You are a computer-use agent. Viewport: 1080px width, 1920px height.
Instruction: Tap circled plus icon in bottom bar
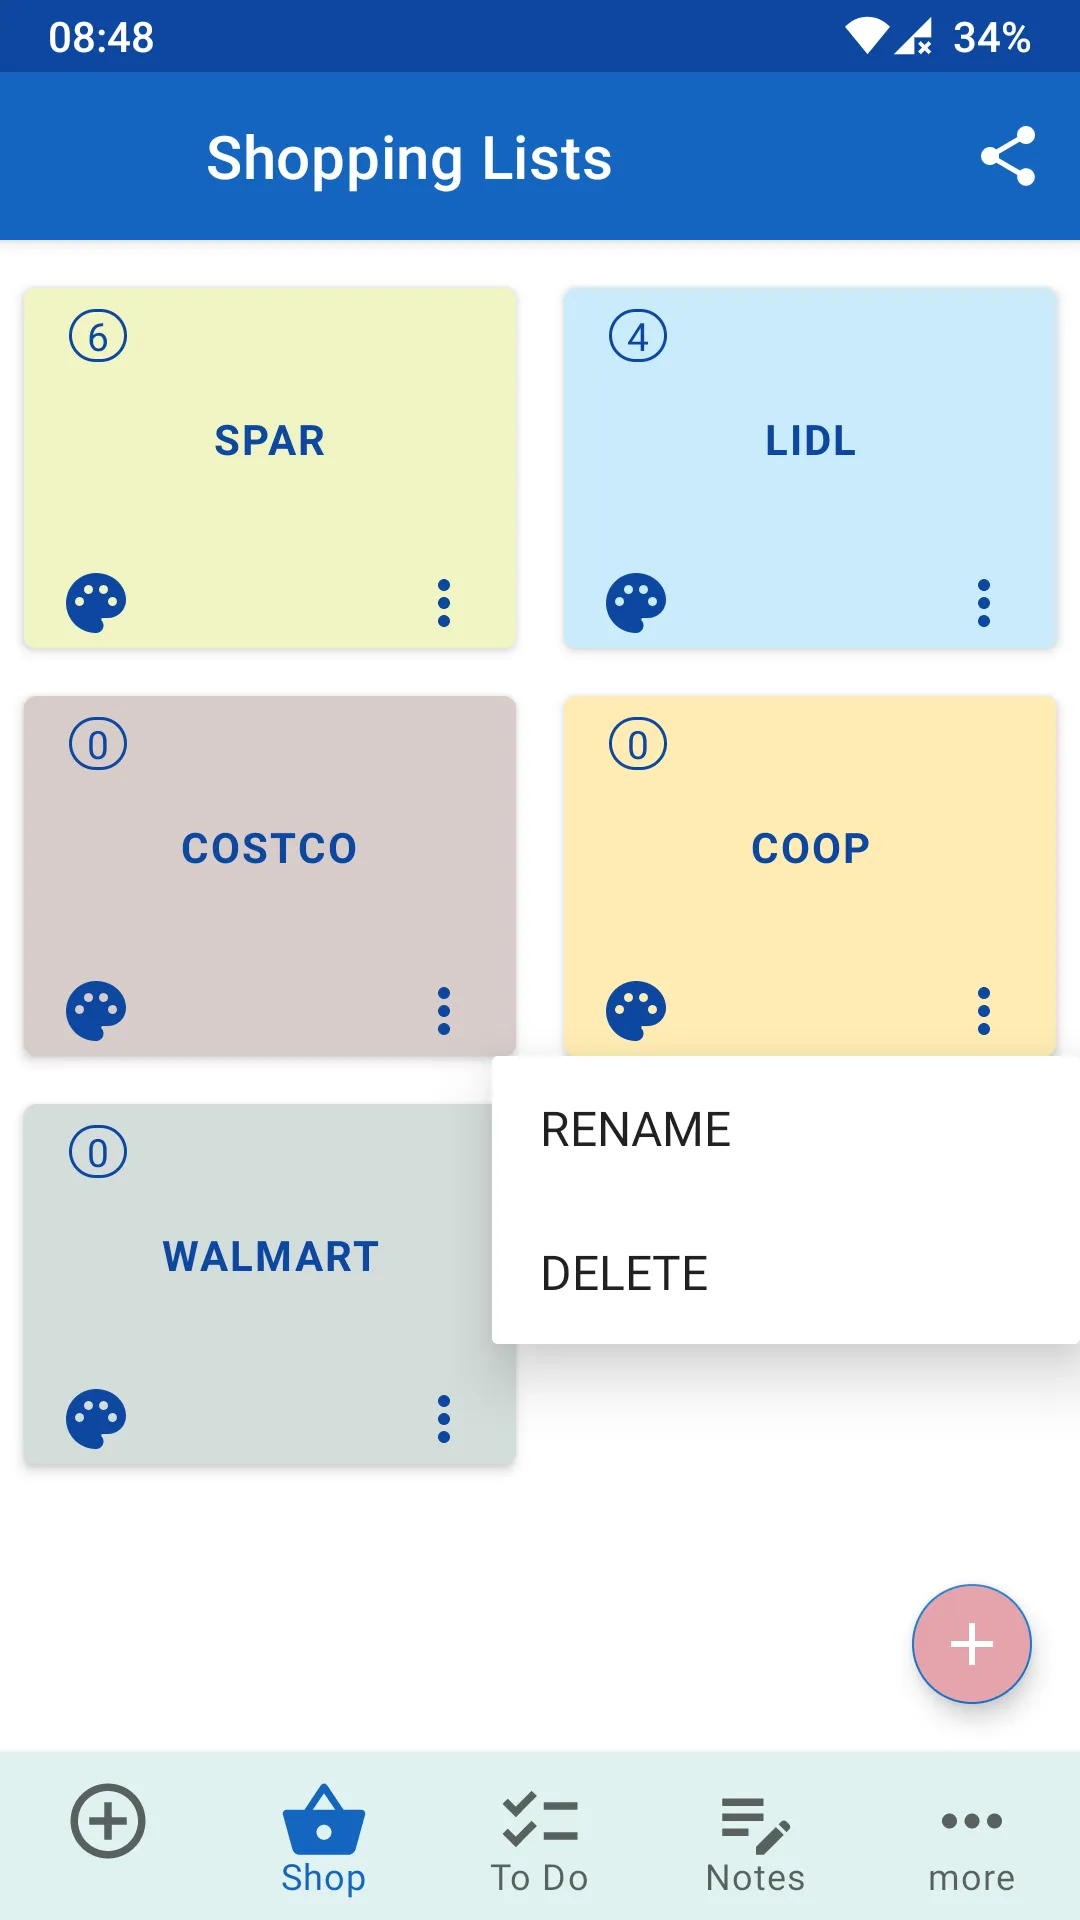pyautogui.click(x=108, y=1821)
